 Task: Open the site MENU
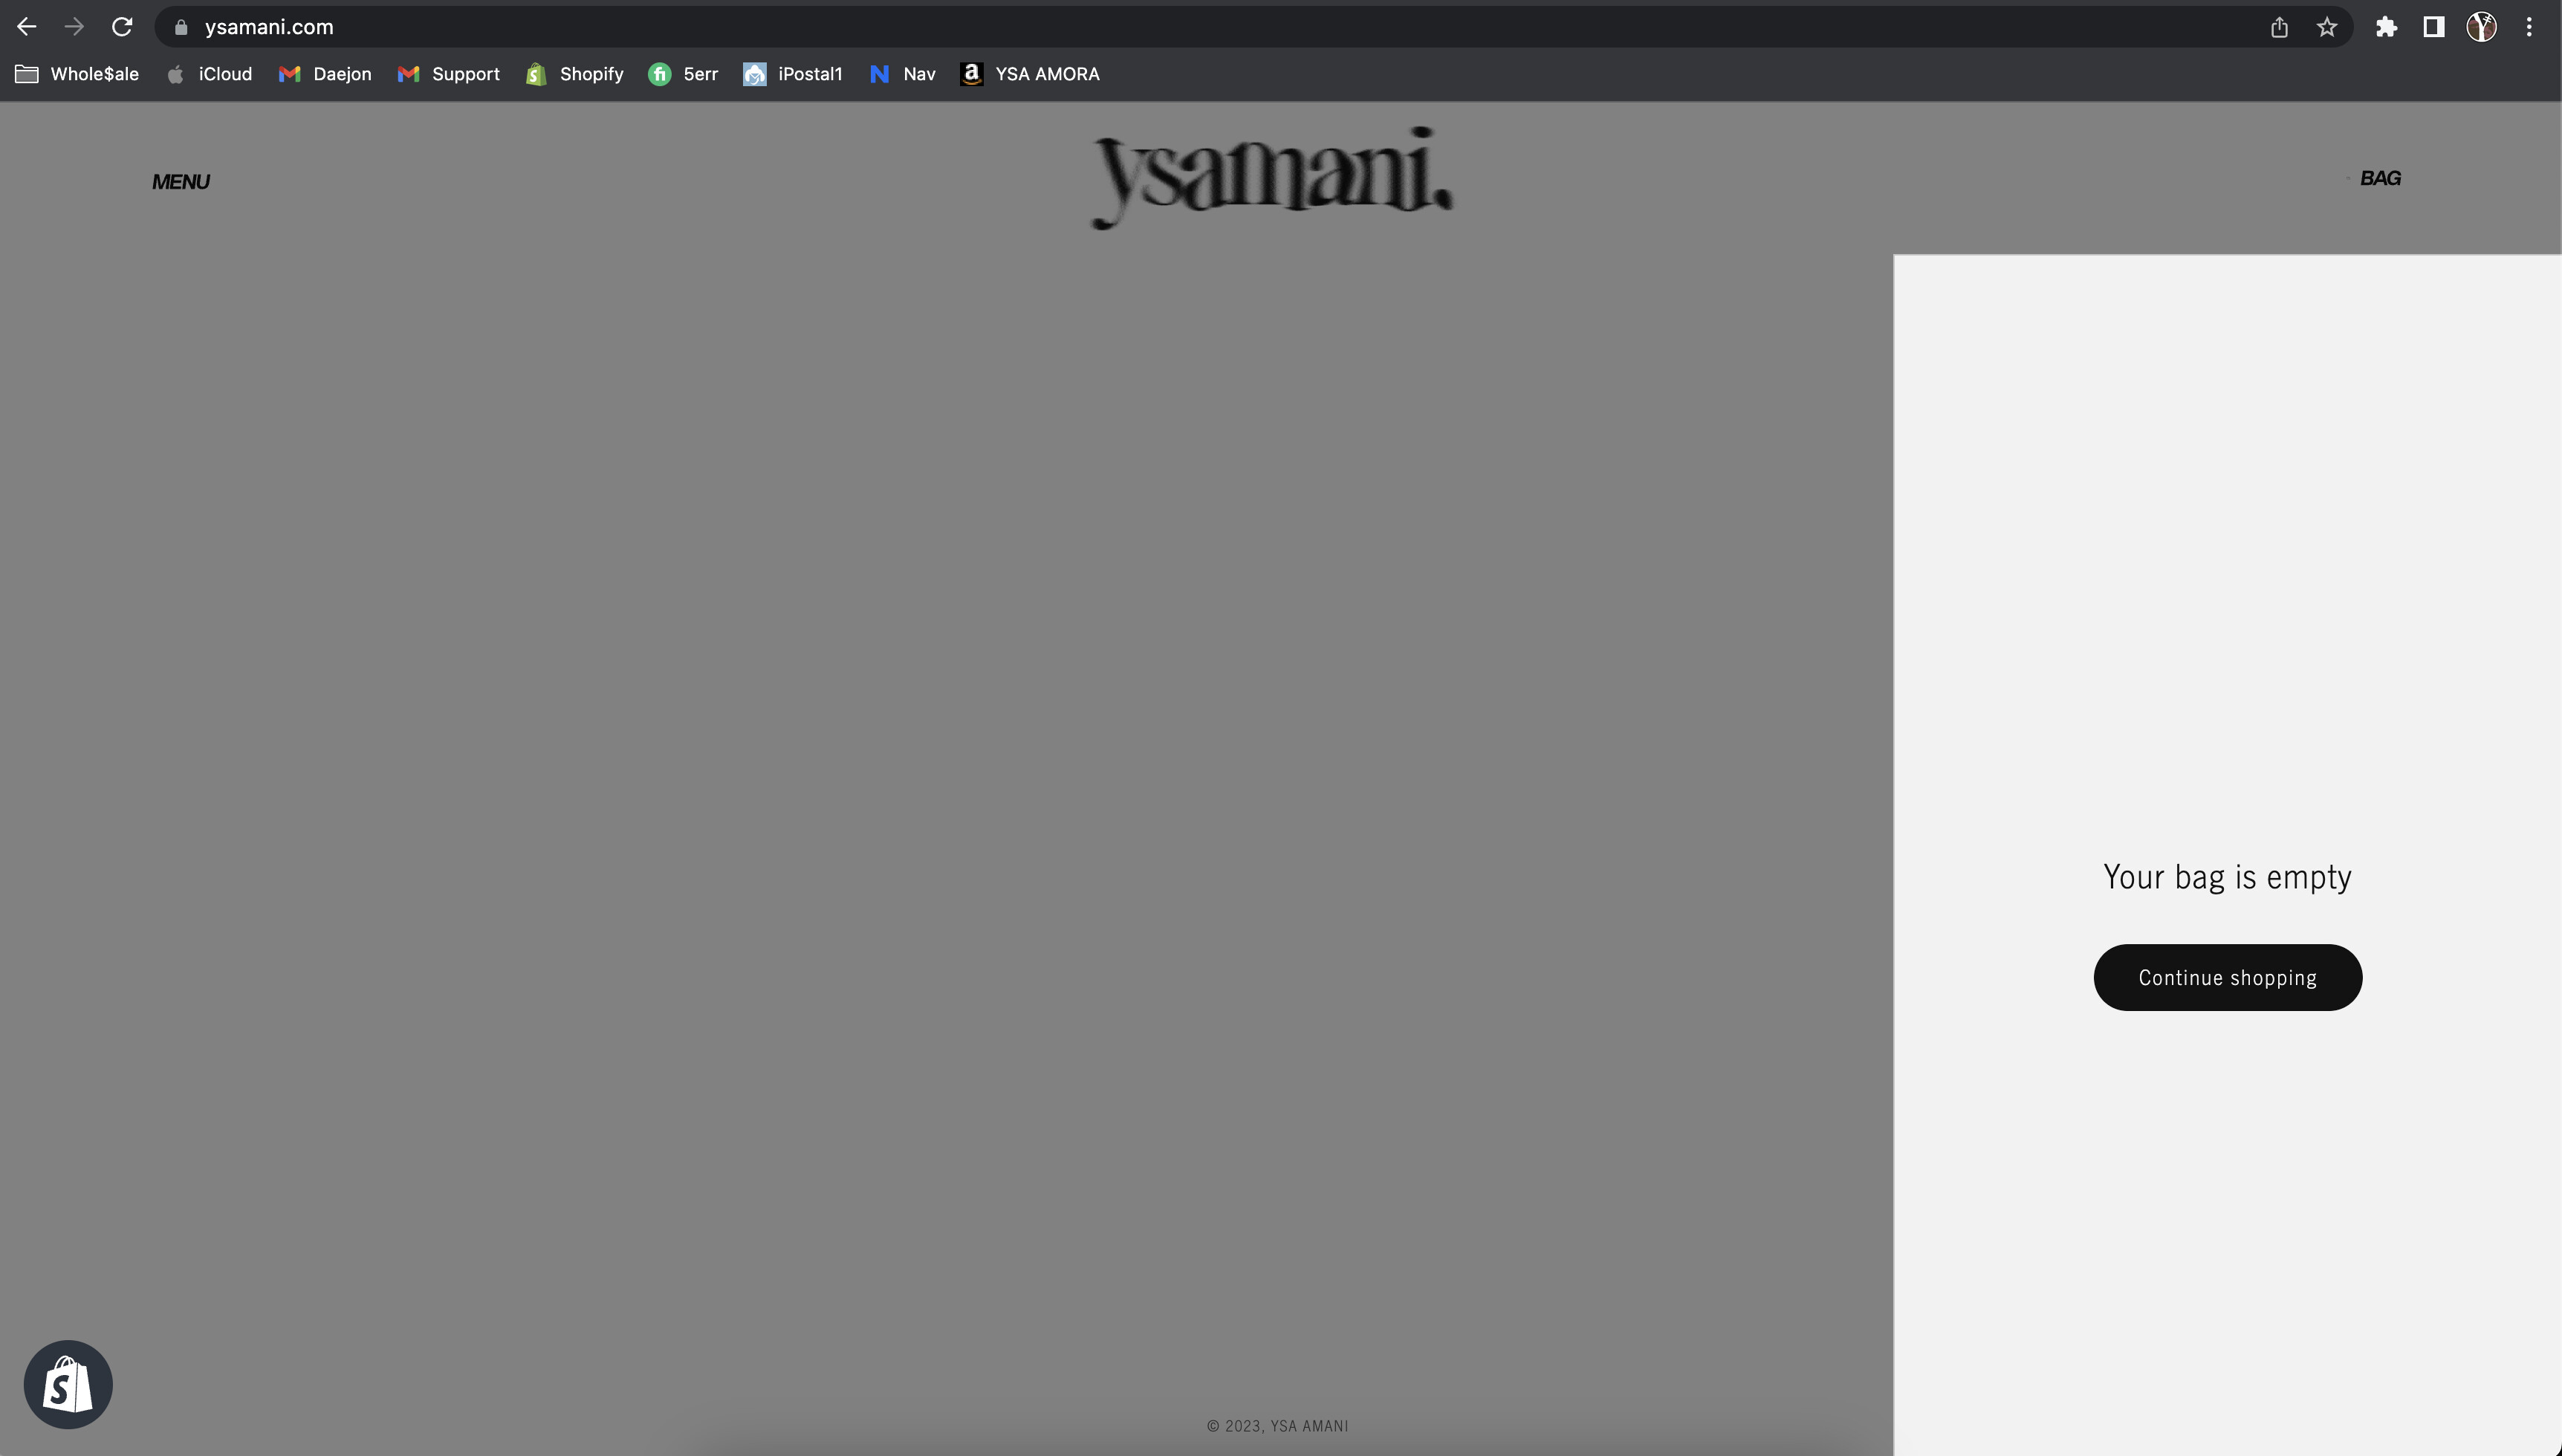tap(181, 182)
